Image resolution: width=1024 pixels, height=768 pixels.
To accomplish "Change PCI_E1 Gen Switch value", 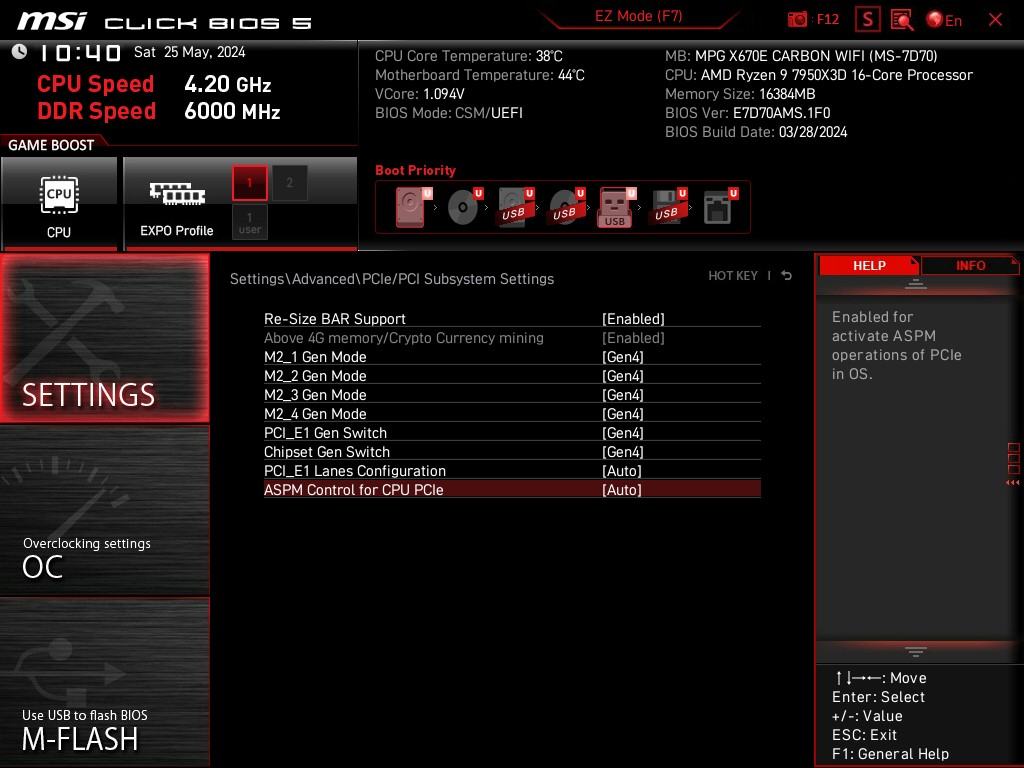I will [622, 432].
